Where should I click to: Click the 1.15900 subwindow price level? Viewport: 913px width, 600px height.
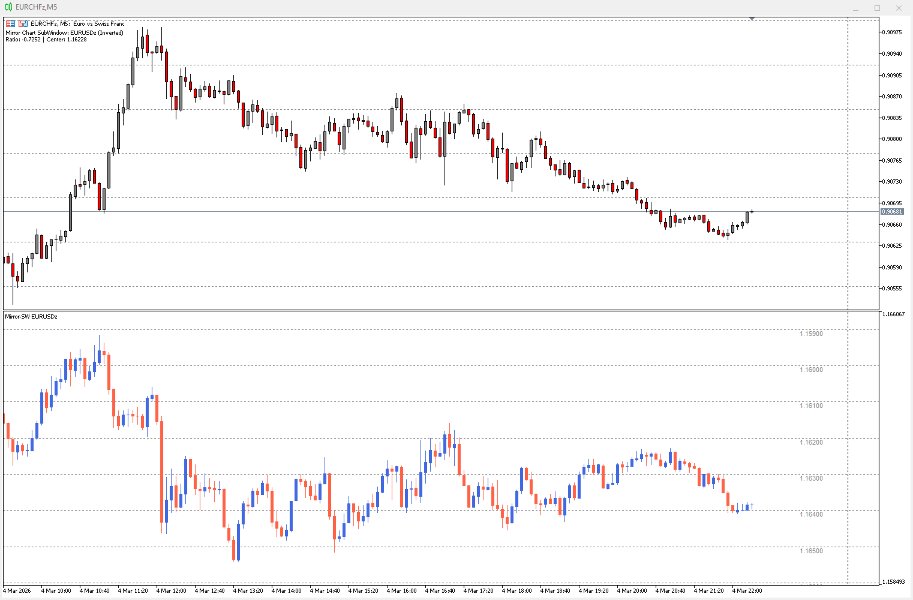[x=811, y=334]
